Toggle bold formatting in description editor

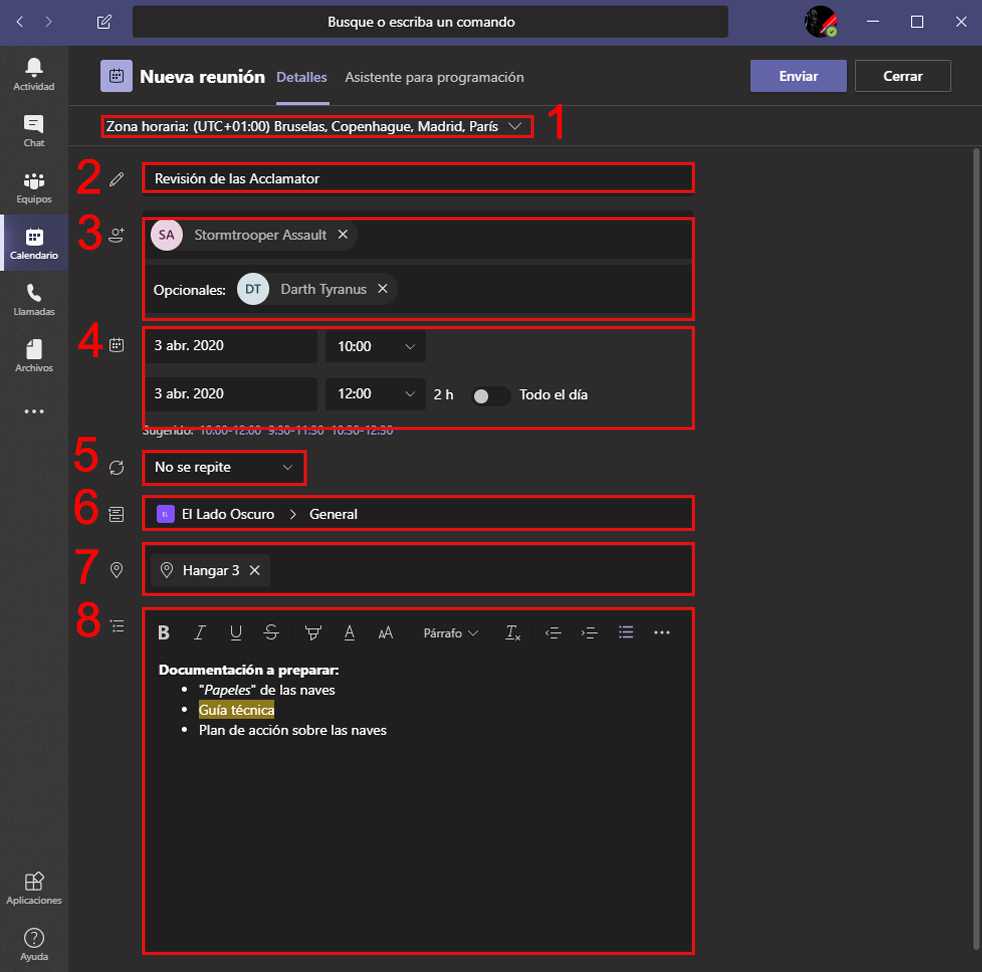[x=164, y=632]
